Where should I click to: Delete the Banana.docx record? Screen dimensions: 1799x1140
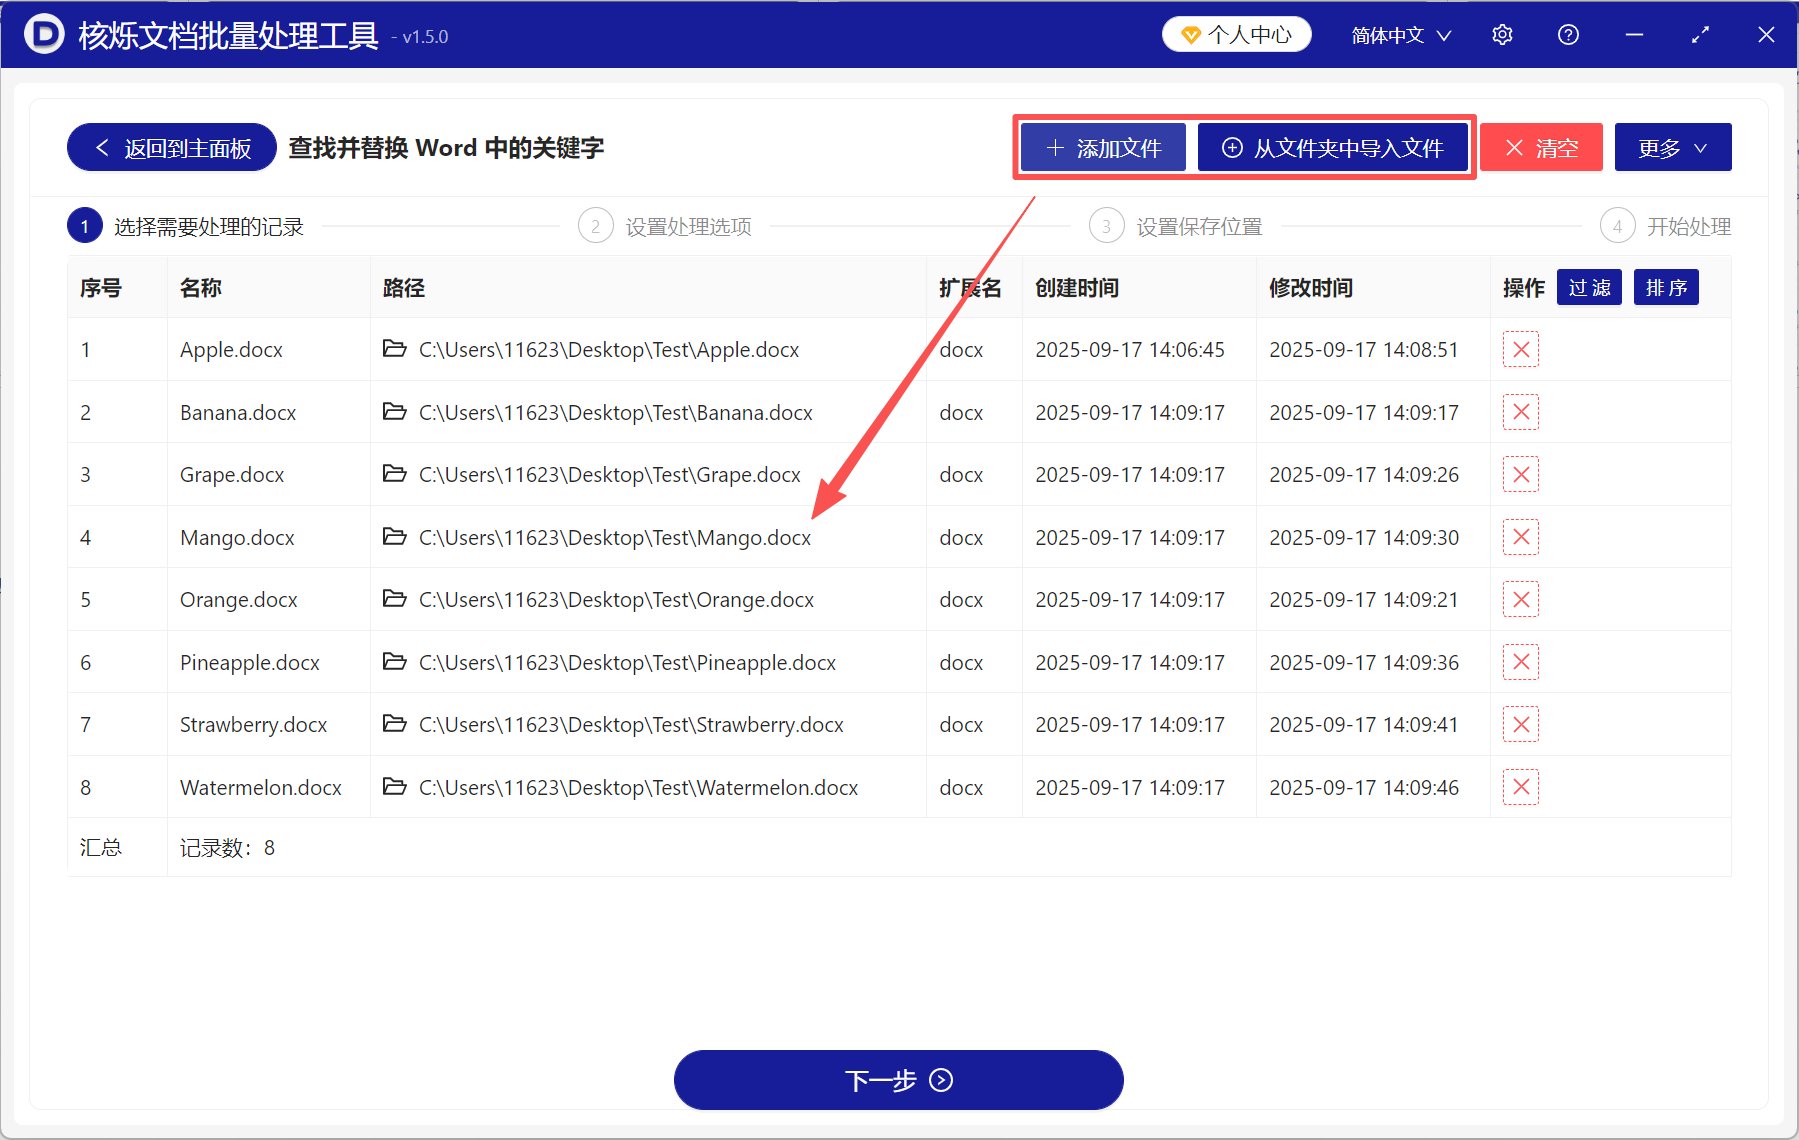tap(1520, 411)
